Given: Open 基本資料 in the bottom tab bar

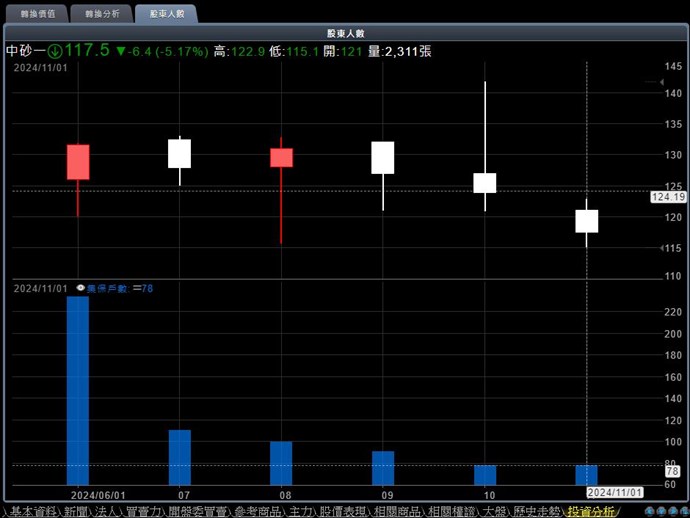Looking at the screenshot, I should (33, 511).
